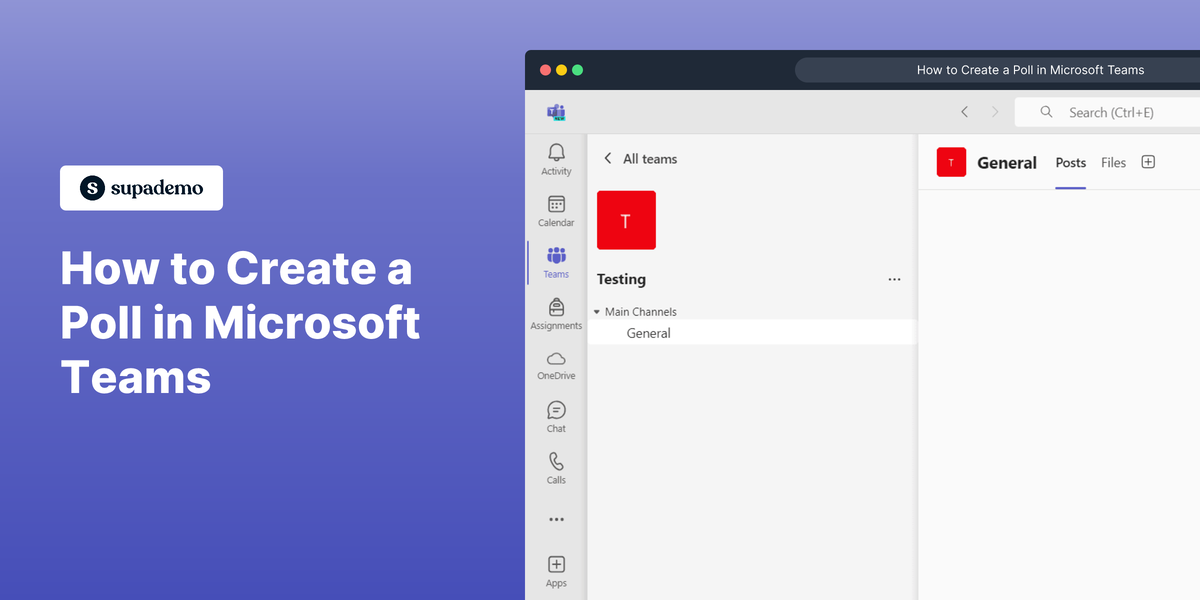Click the large red Testing team tile
This screenshot has height=600, width=1200.
(x=626, y=220)
